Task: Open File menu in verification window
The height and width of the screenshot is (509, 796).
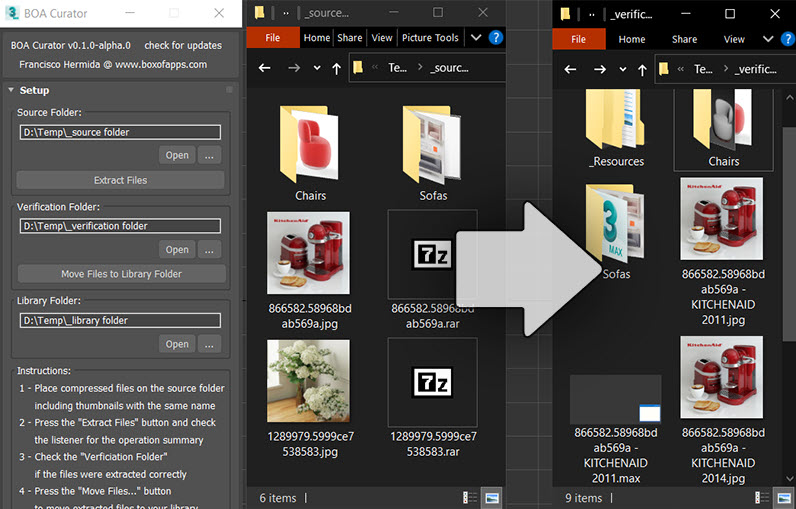Action: [578, 39]
